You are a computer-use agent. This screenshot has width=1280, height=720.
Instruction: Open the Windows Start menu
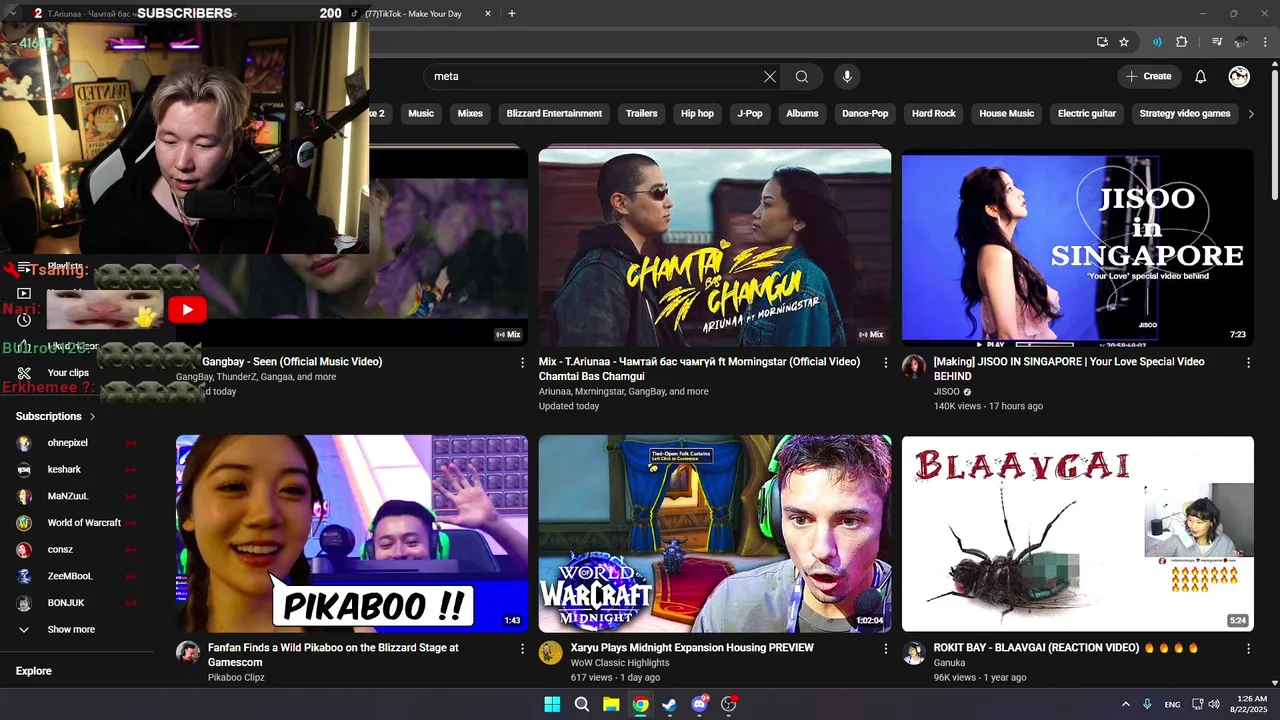552,704
